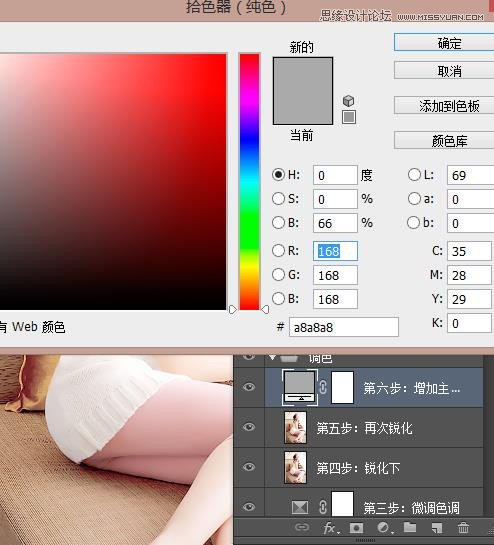Open 颜色库 color libraries
This screenshot has height=545, width=494.
(x=444, y=140)
